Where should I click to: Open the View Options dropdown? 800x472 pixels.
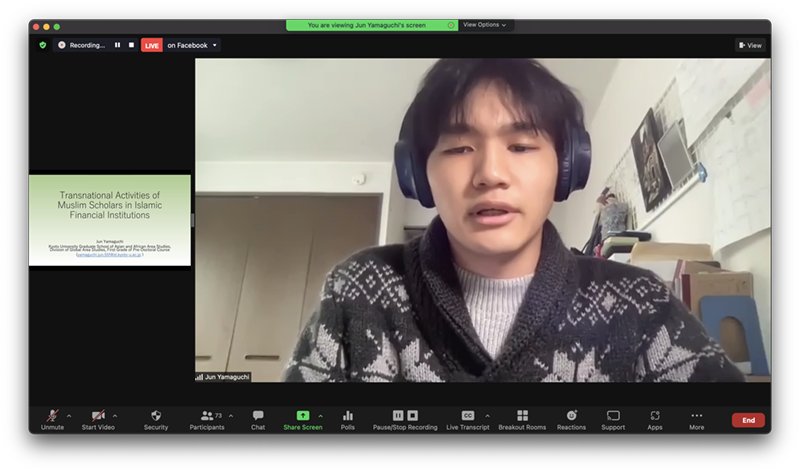coord(484,25)
